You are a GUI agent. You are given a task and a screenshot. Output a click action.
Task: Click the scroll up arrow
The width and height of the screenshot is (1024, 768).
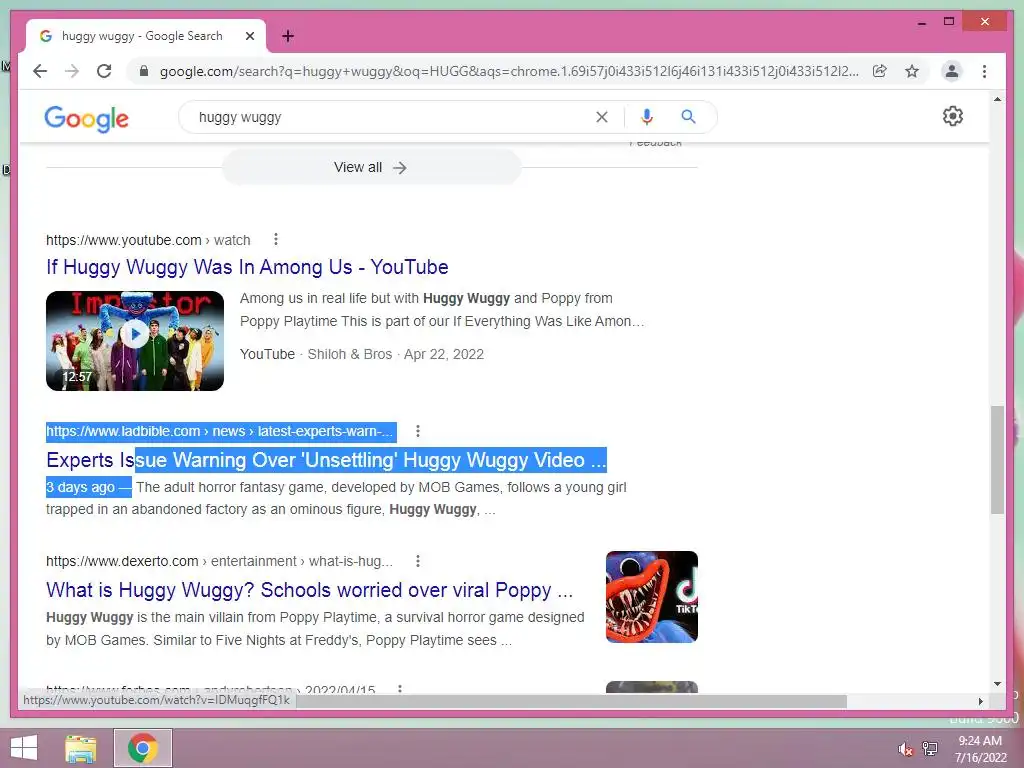click(997, 99)
